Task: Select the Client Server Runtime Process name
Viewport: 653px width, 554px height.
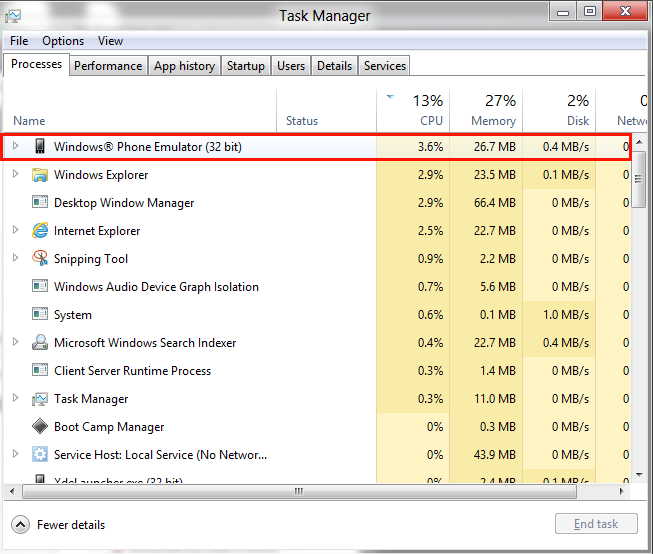Action: [132, 371]
